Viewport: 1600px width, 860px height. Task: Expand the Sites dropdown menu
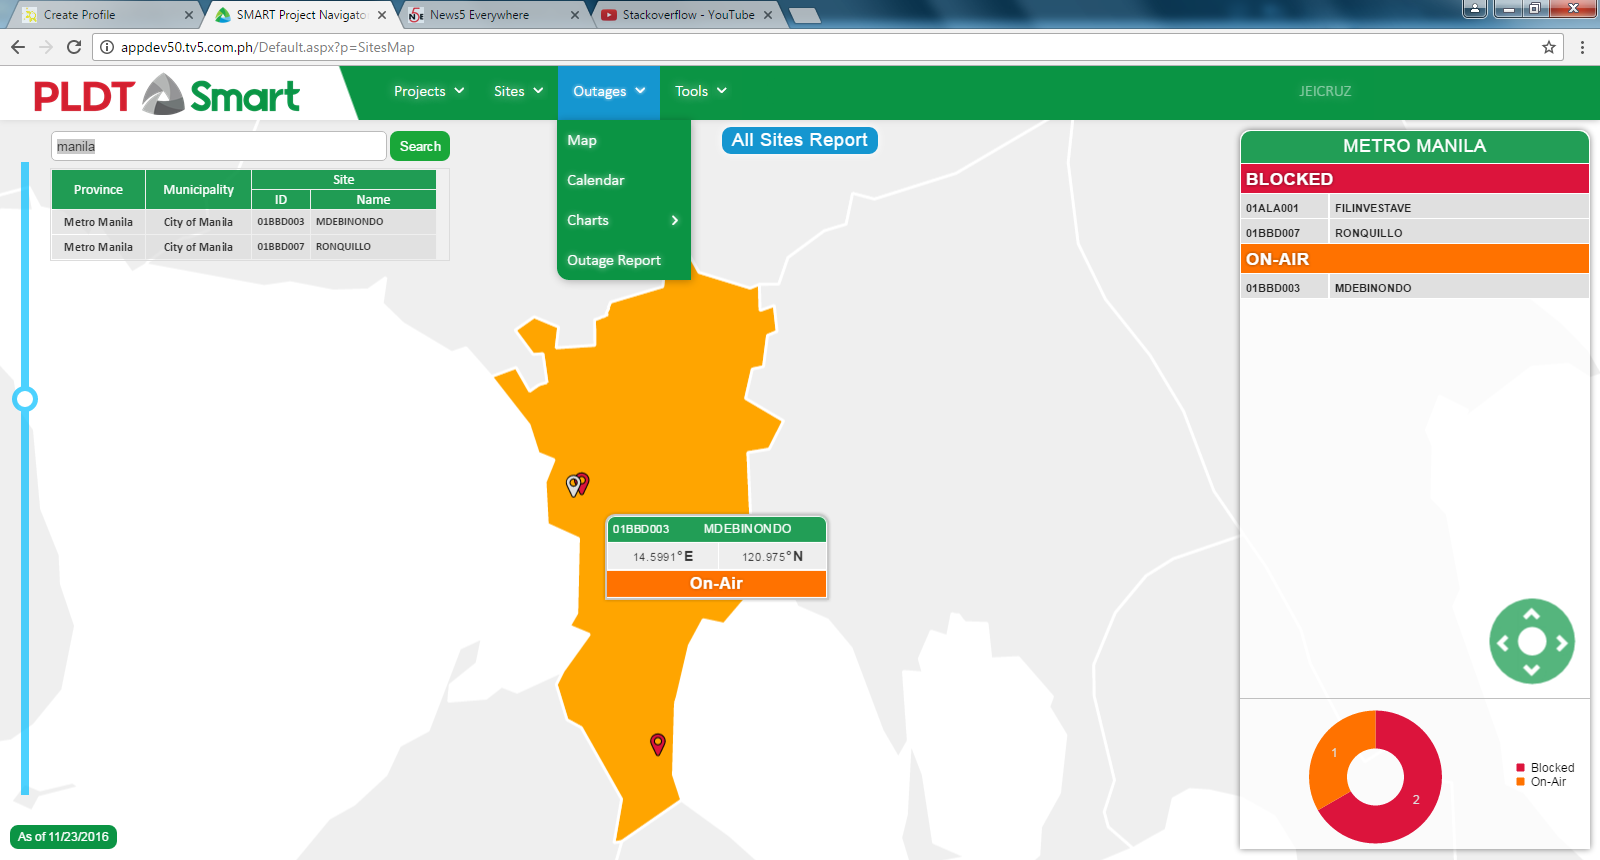(518, 91)
